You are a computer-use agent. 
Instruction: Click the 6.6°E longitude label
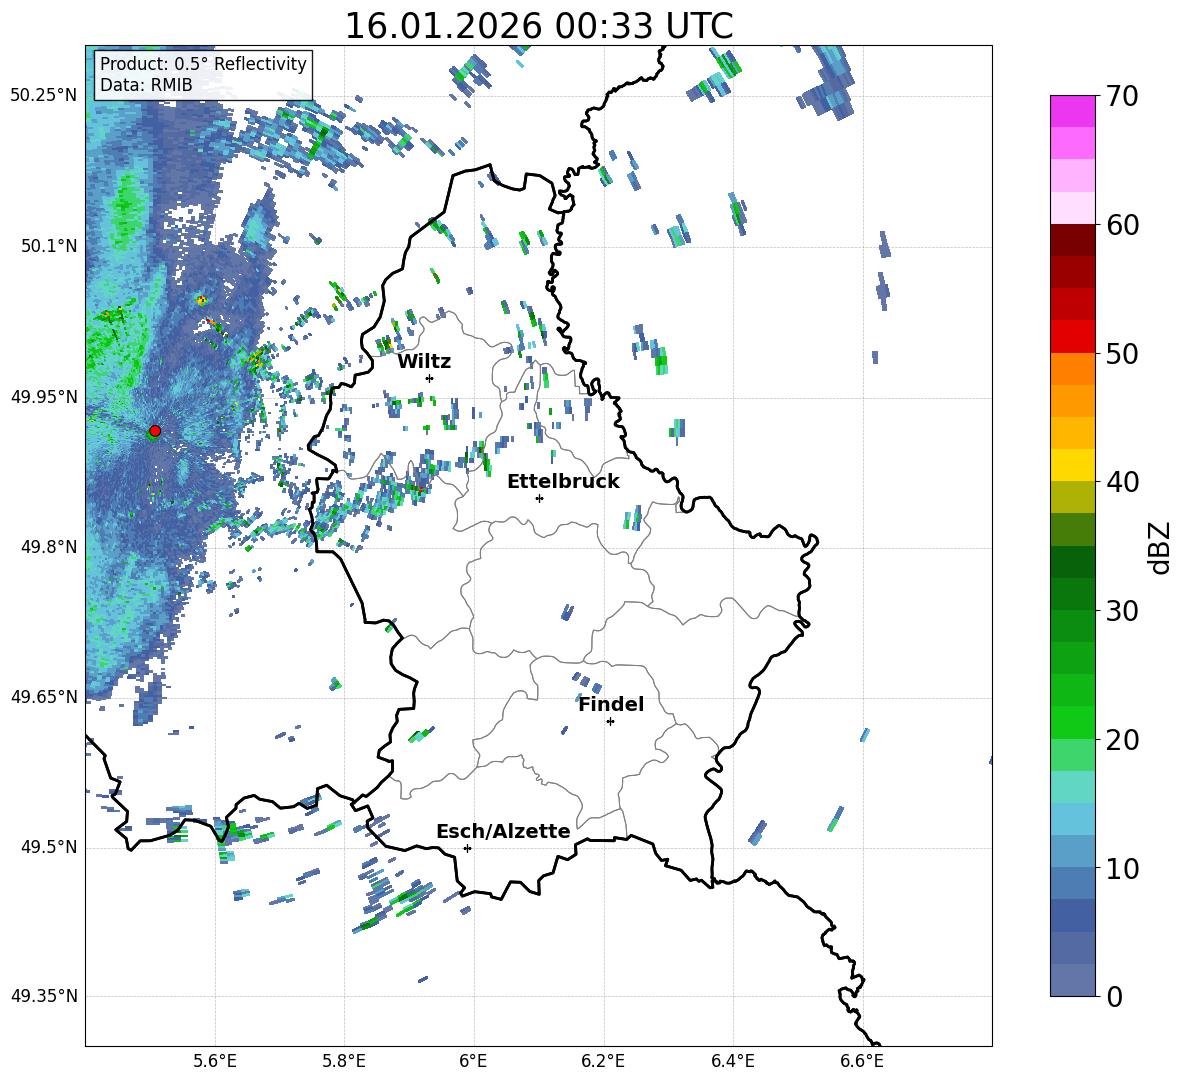[862, 1062]
